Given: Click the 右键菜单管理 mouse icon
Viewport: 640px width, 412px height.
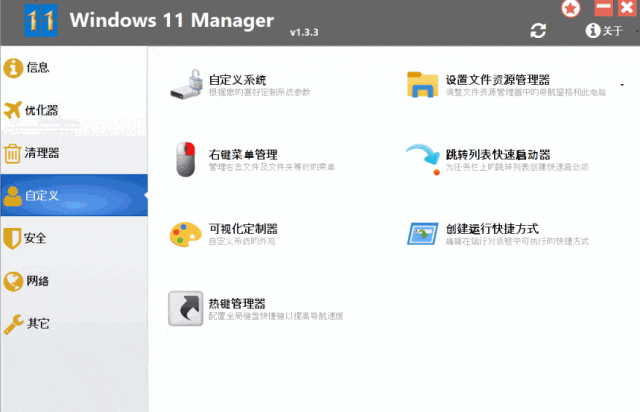Looking at the screenshot, I should [185, 159].
